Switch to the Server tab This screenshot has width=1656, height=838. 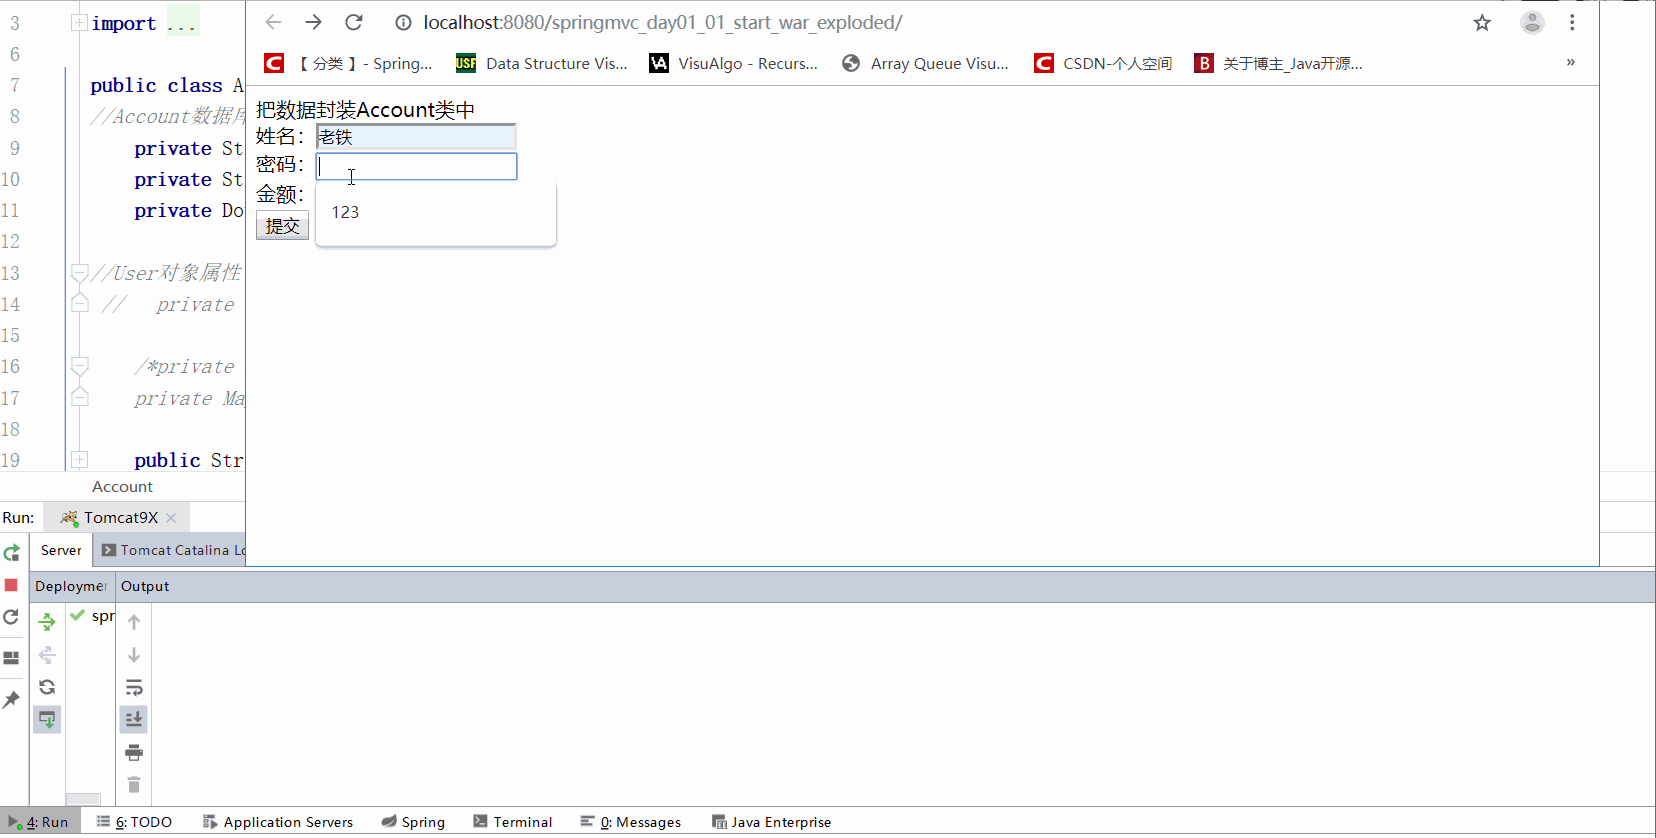click(x=61, y=550)
